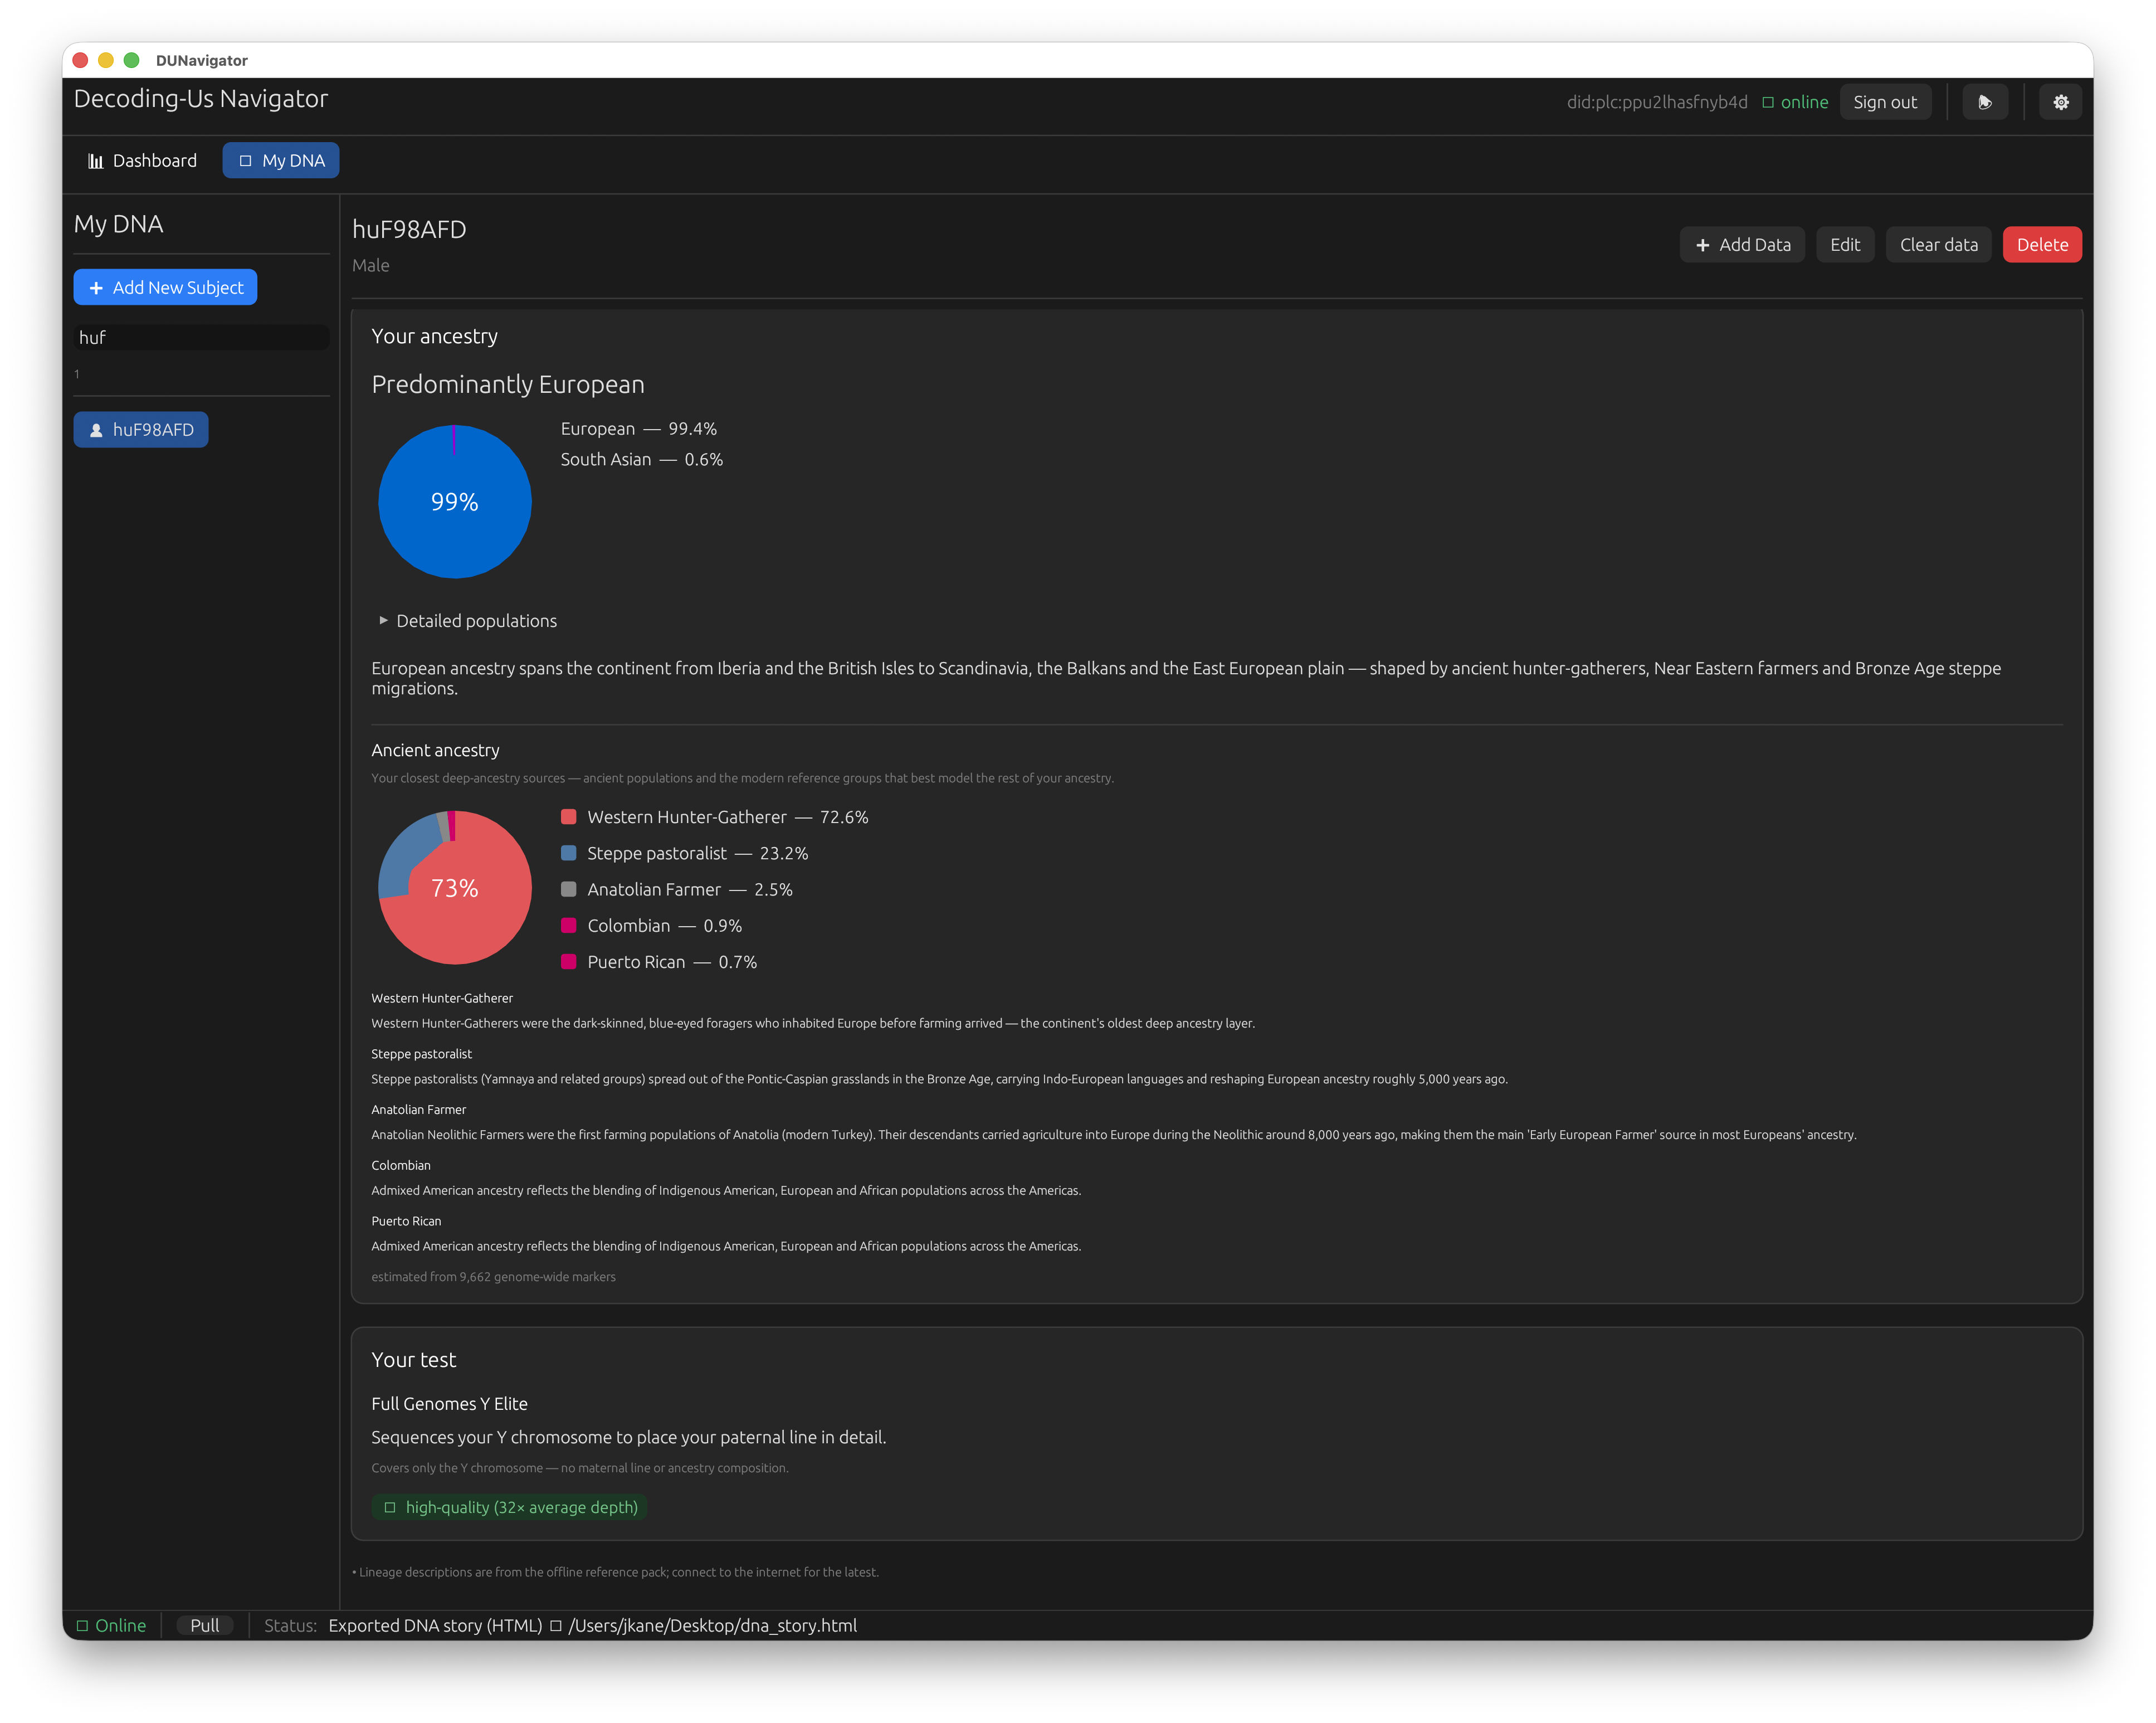Toggle the Online indicator in status bar
The width and height of the screenshot is (2156, 1723).
[x=112, y=1625]
